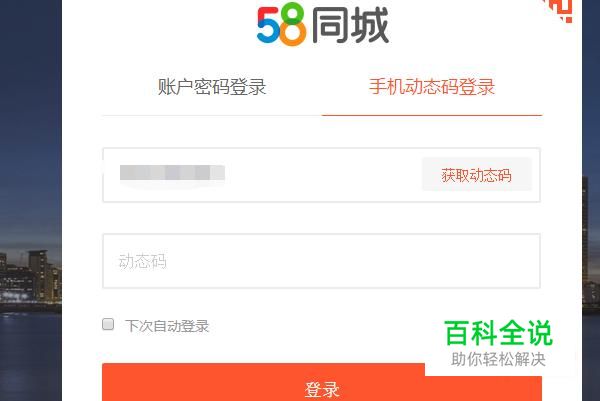The height and width of the screenshot is (401, 600).
Task: Click the colorful 58 logo numerals
Action: coord(282,24)
